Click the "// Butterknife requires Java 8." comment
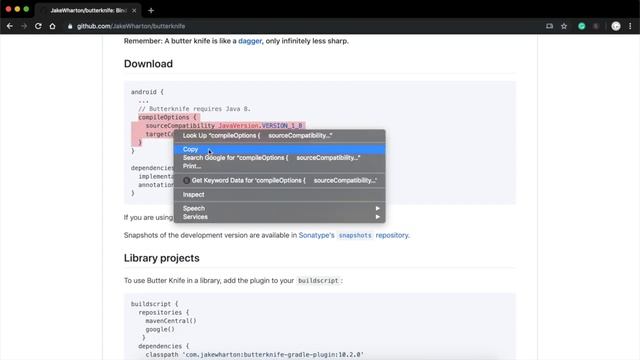Viewport: 640px width, 360px height. 194,109
